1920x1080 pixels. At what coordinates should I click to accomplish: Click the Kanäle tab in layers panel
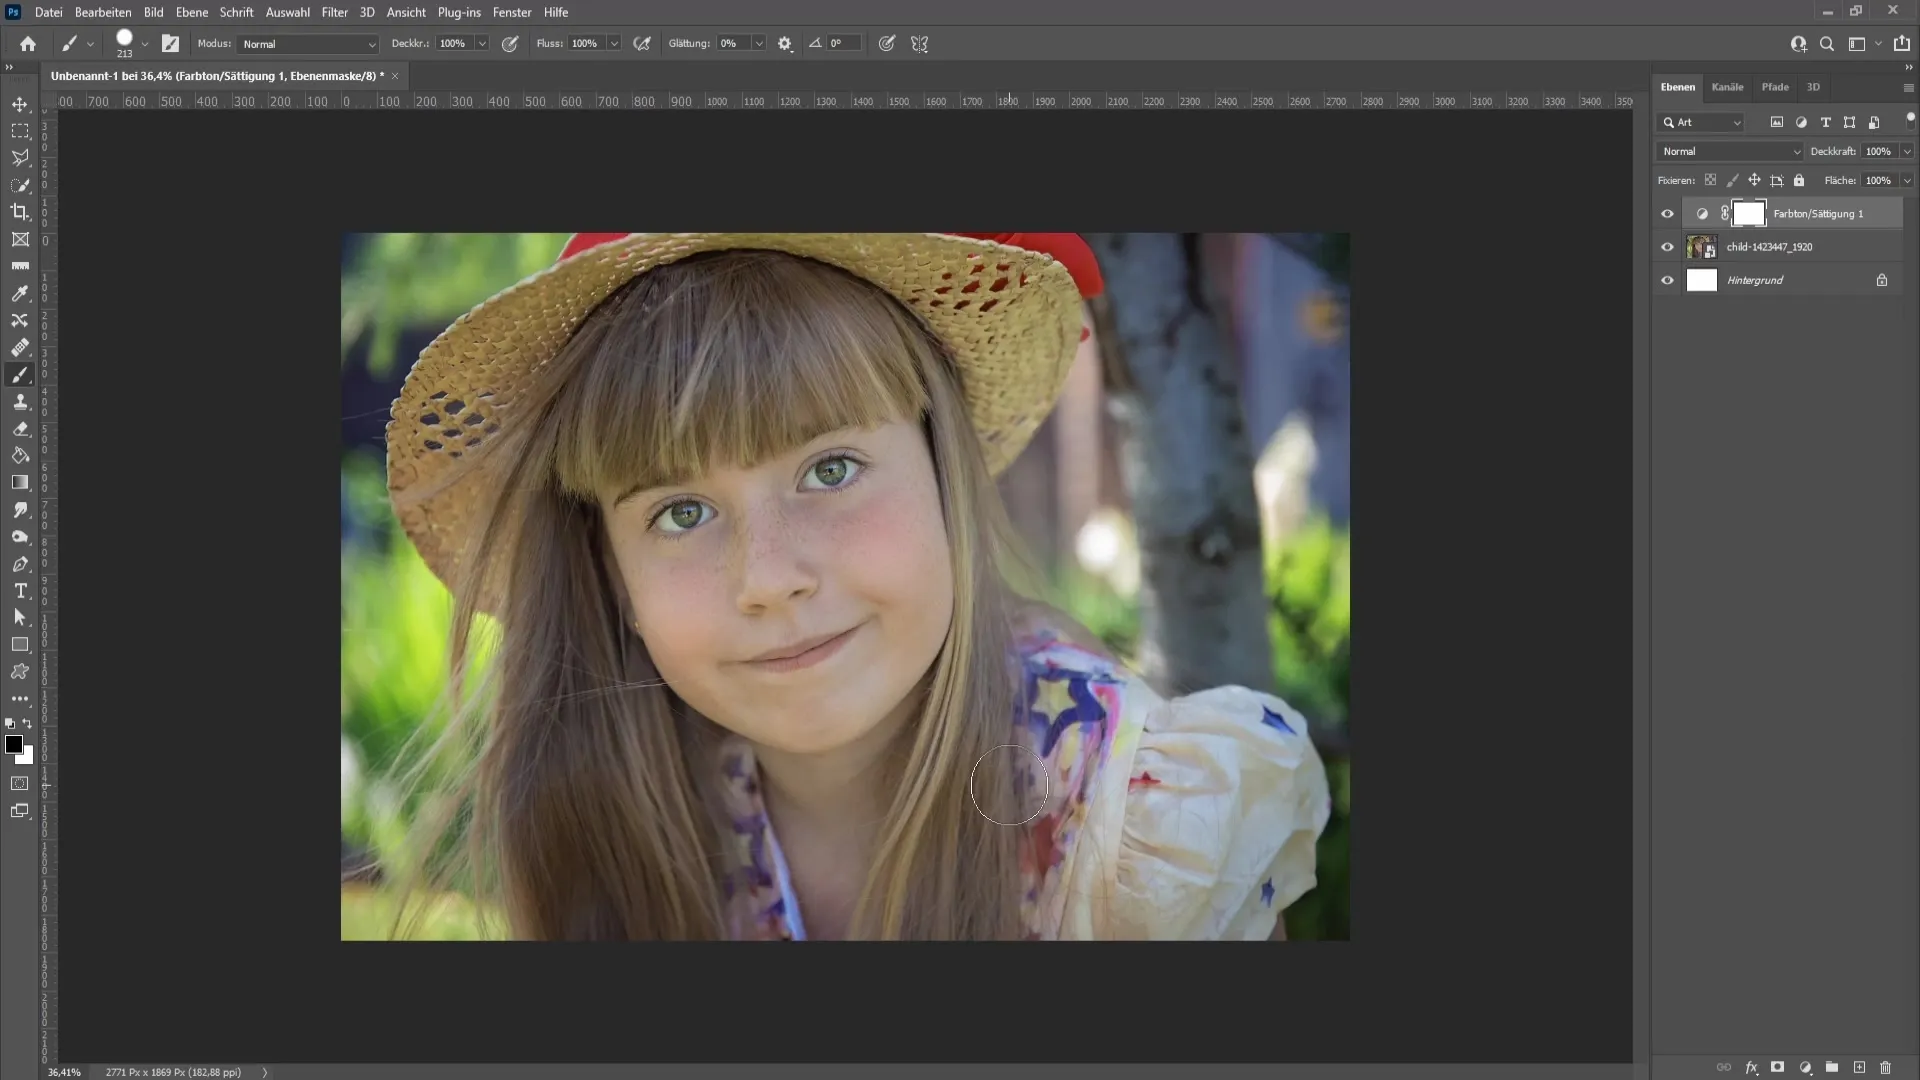coord(1727,86)
